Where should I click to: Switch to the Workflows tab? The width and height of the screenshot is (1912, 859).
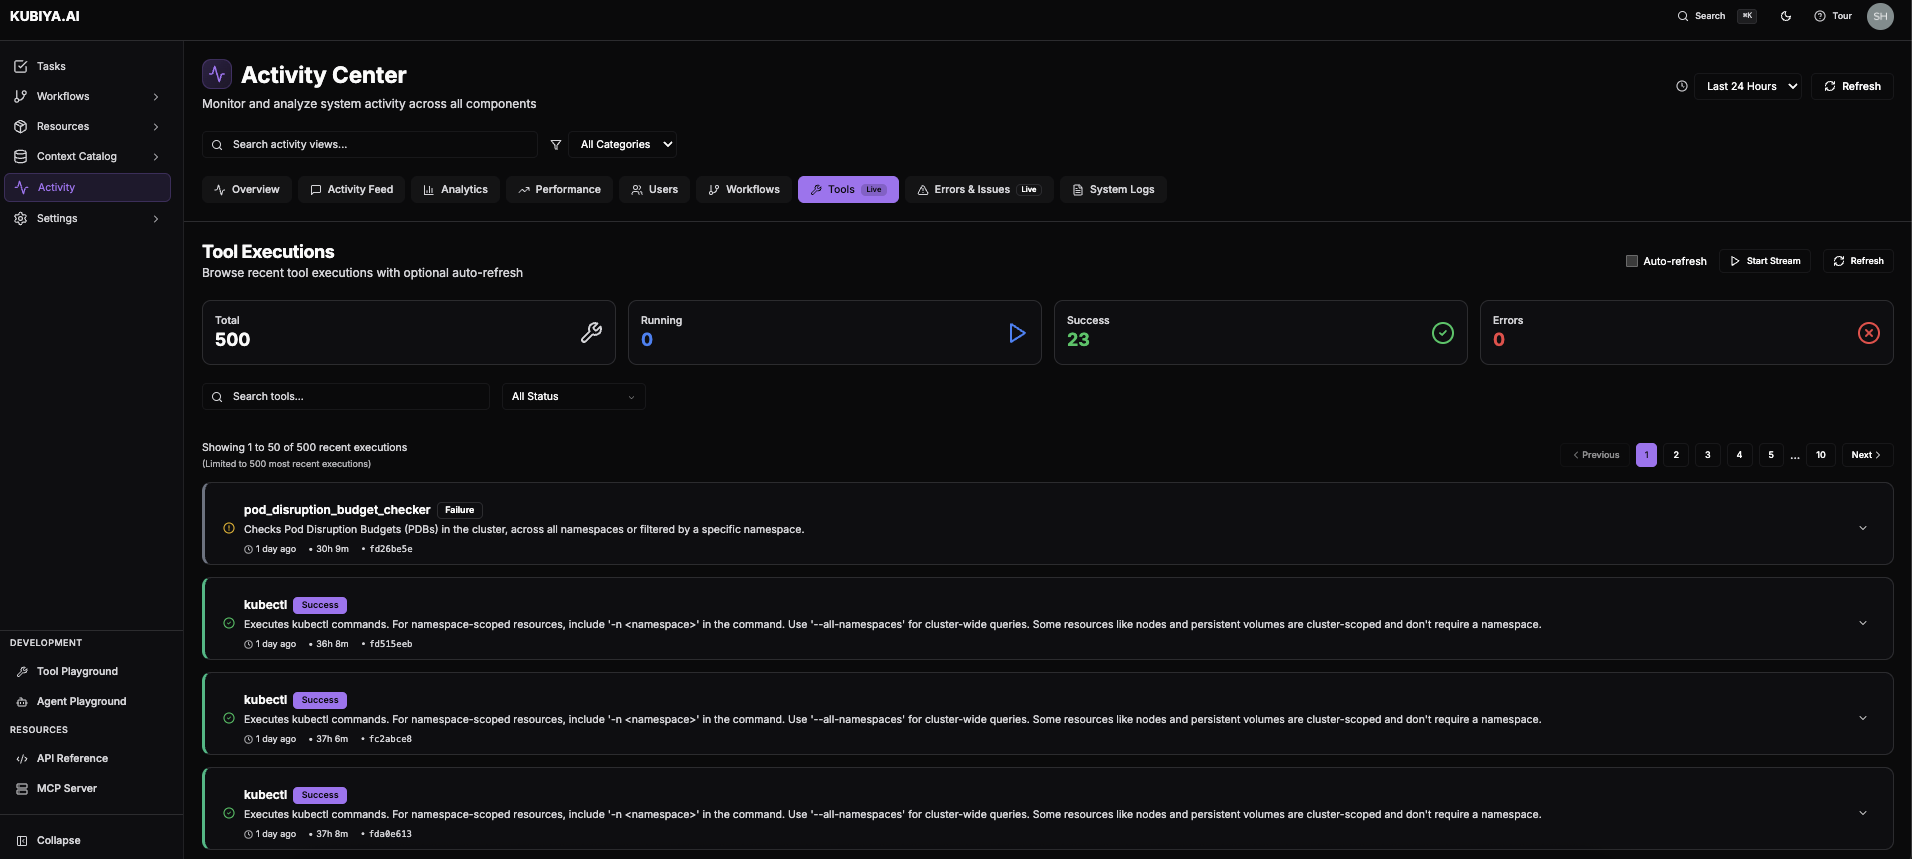point(744,189)
